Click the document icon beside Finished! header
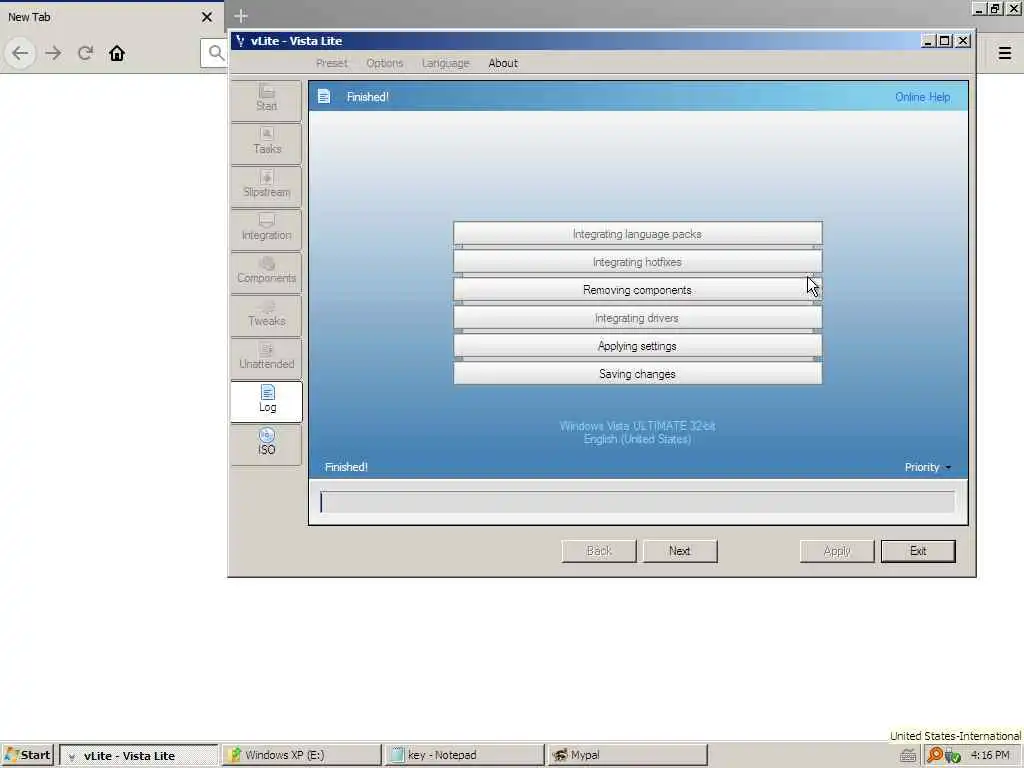1024x768 pixels. pos(324,97)
